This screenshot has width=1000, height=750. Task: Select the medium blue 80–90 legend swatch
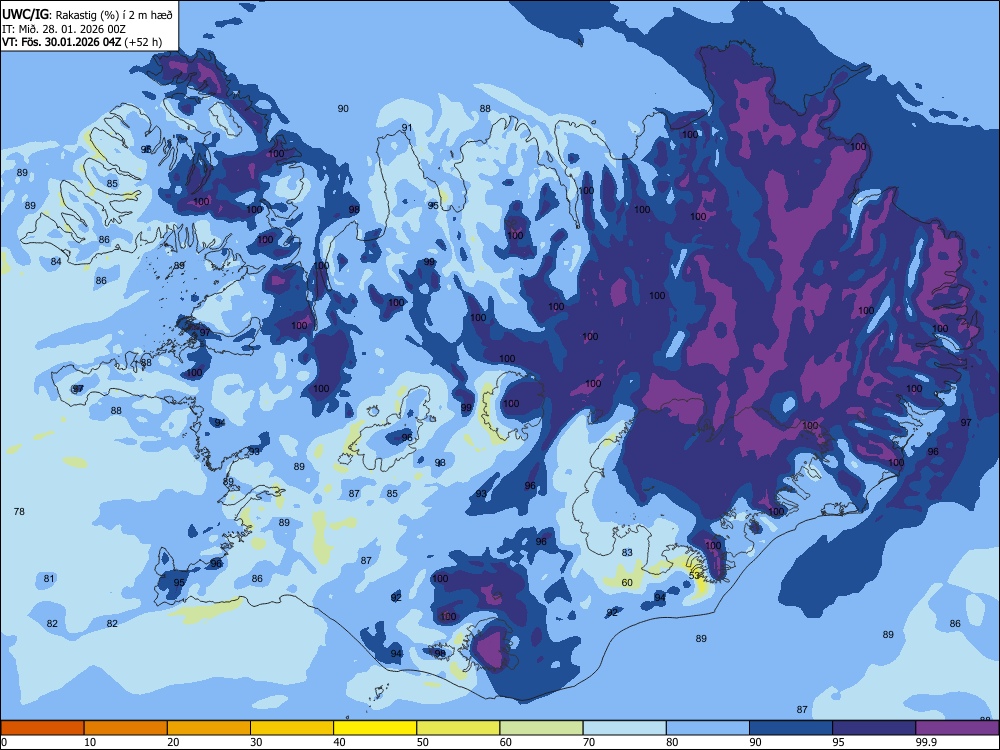tap(707, 728)
